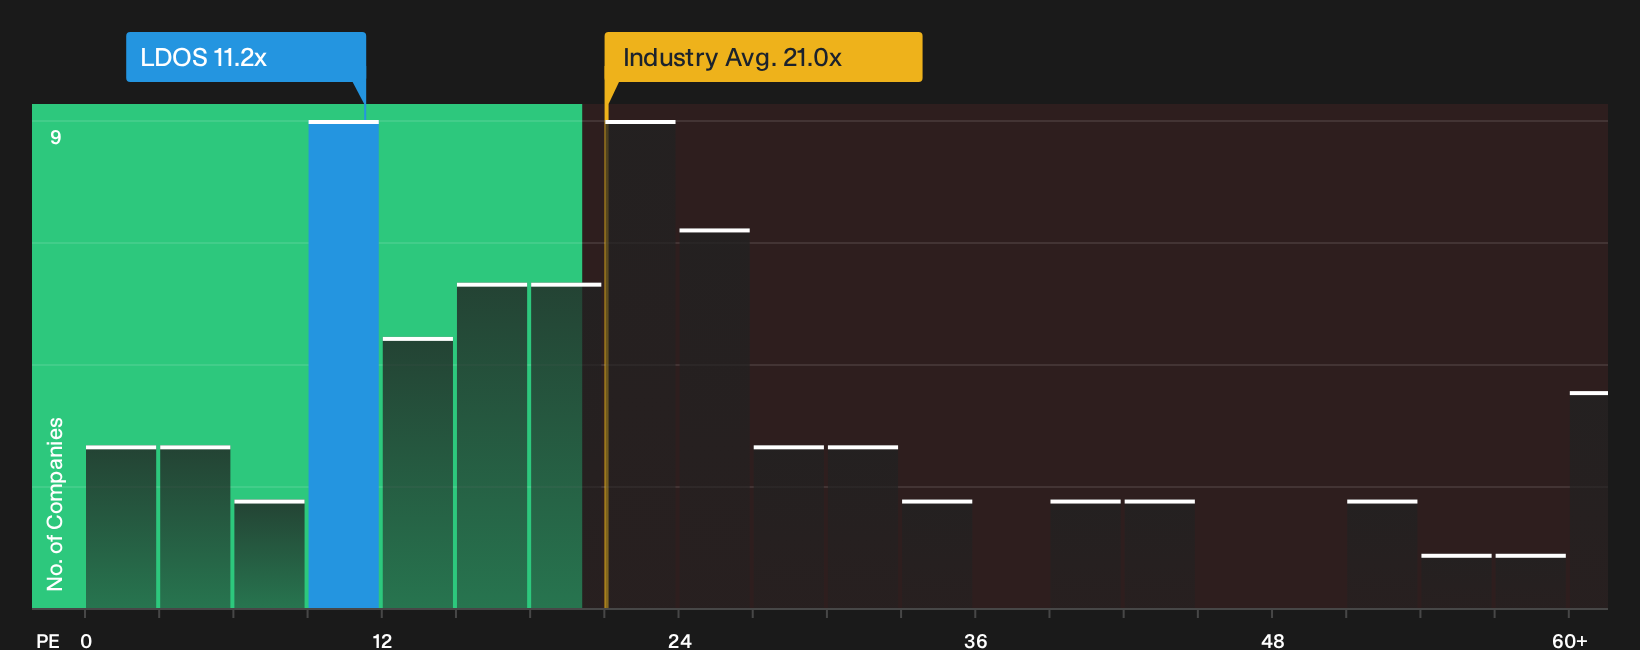Click the x-axis label 12
Viewport: 1640px width, 650px height.
coord(382,641)
